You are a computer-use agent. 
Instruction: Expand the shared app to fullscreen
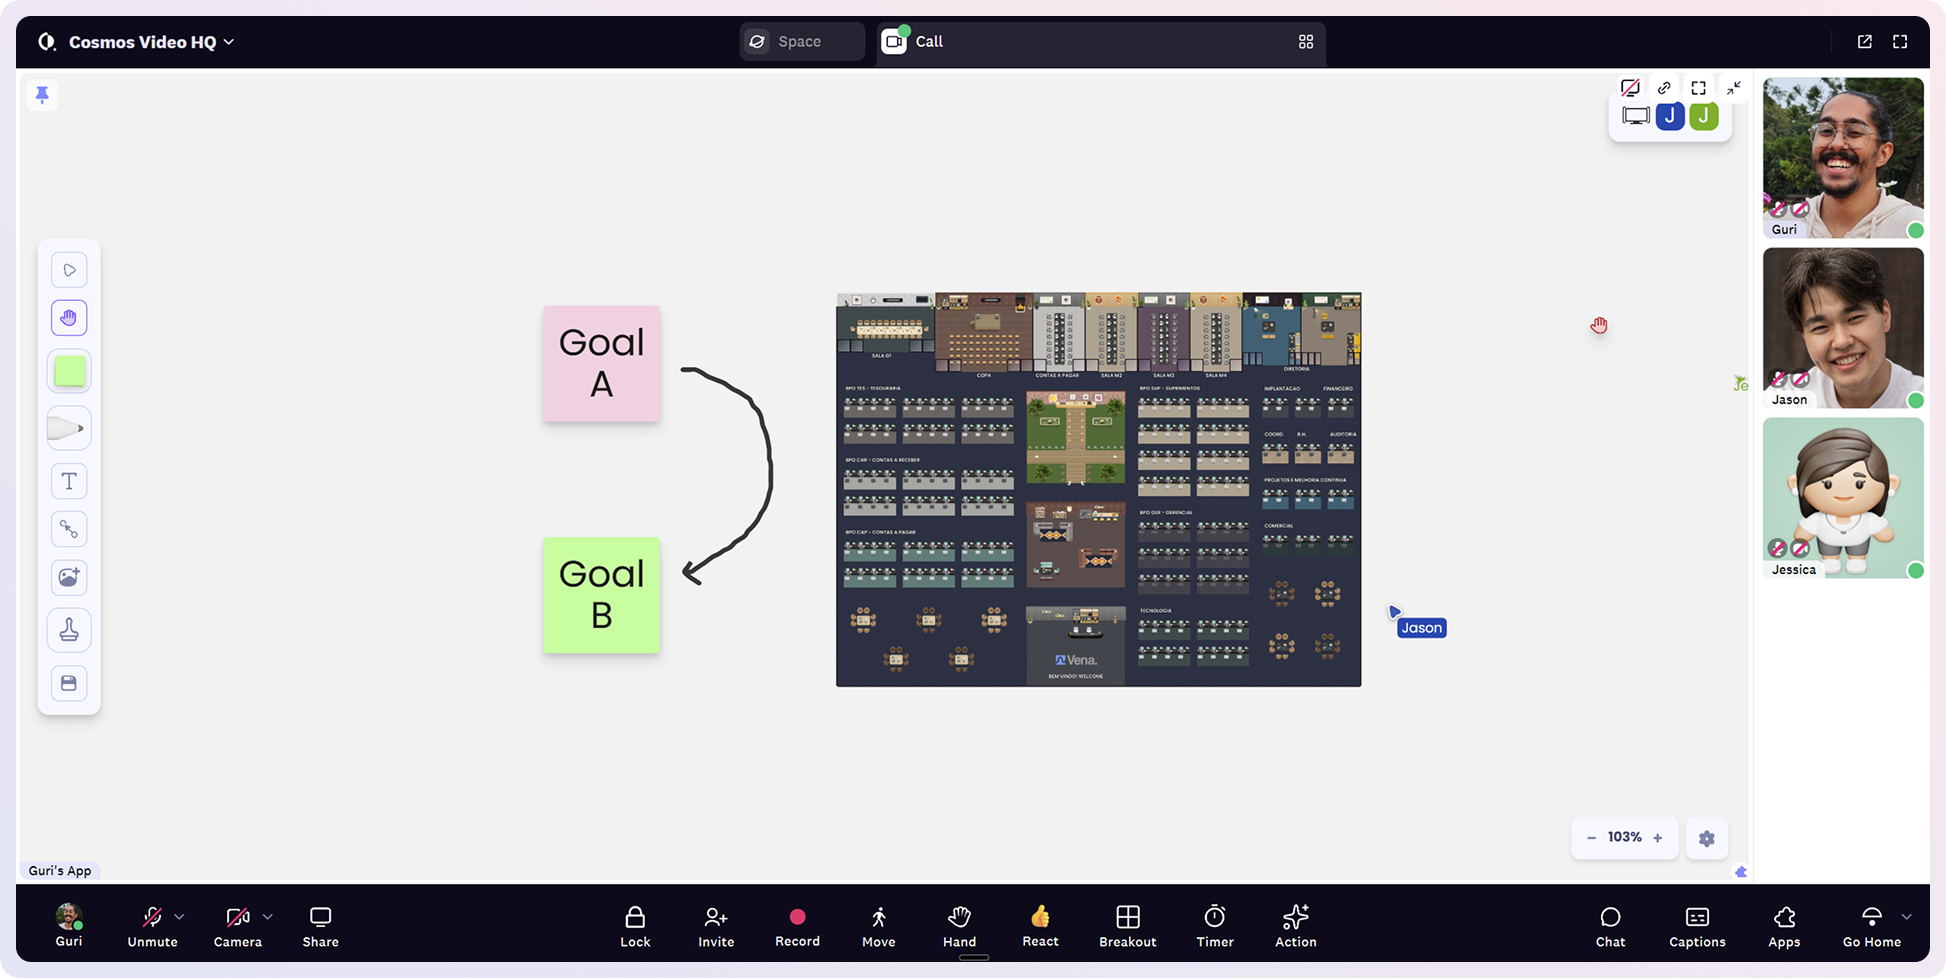1698,88
